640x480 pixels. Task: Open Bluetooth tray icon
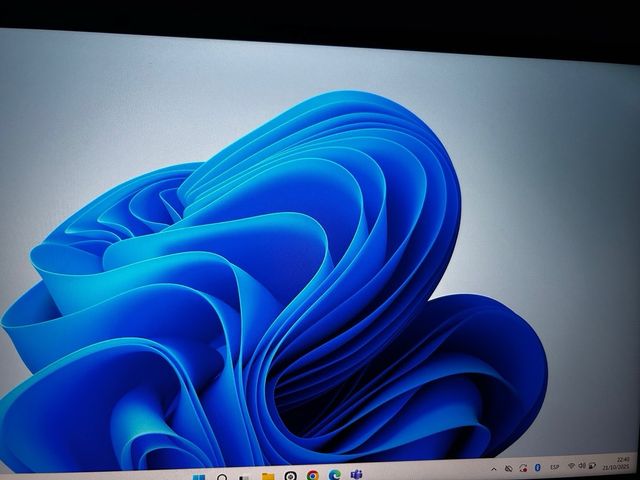(537, 468)
